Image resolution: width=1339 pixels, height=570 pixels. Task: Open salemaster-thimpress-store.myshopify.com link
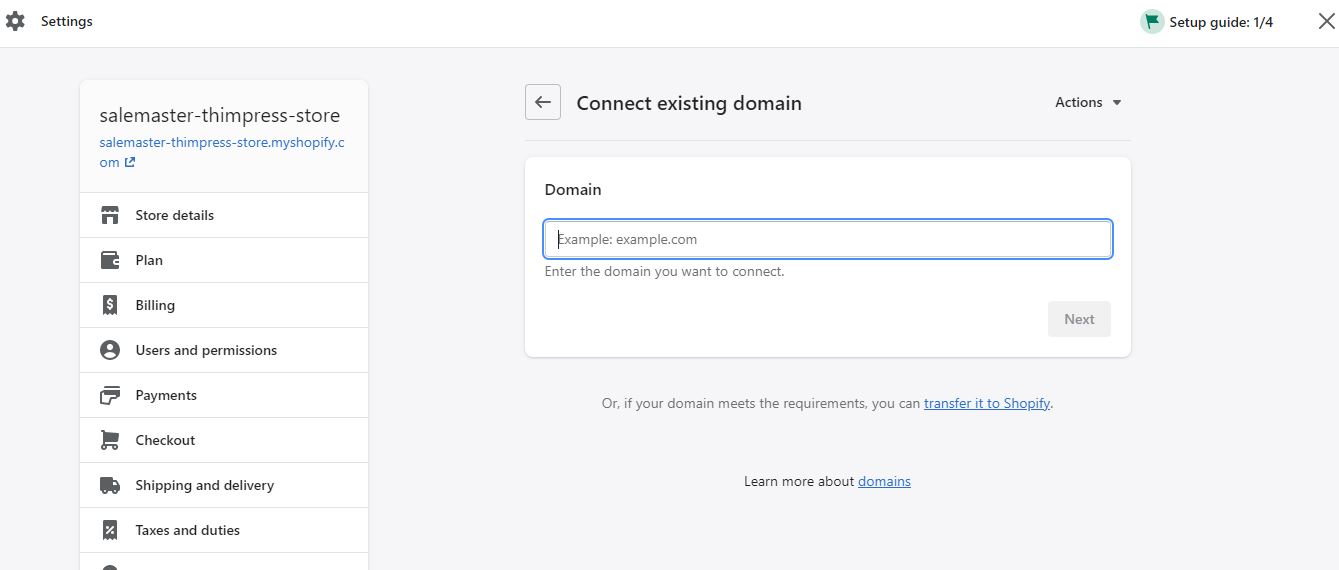point(222,152)
